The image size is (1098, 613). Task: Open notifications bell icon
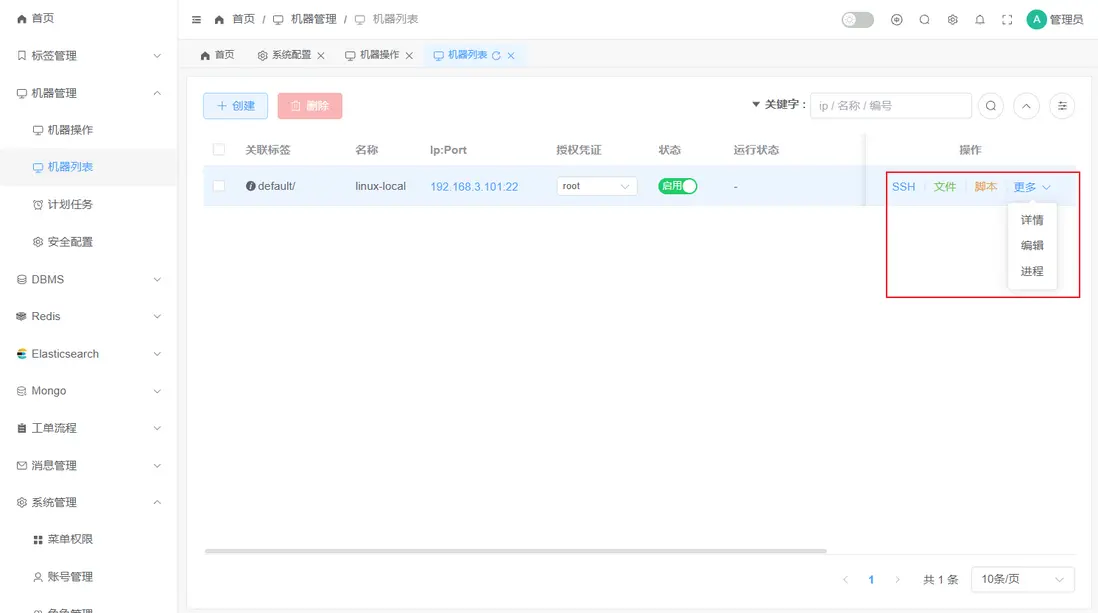point(980,20)
